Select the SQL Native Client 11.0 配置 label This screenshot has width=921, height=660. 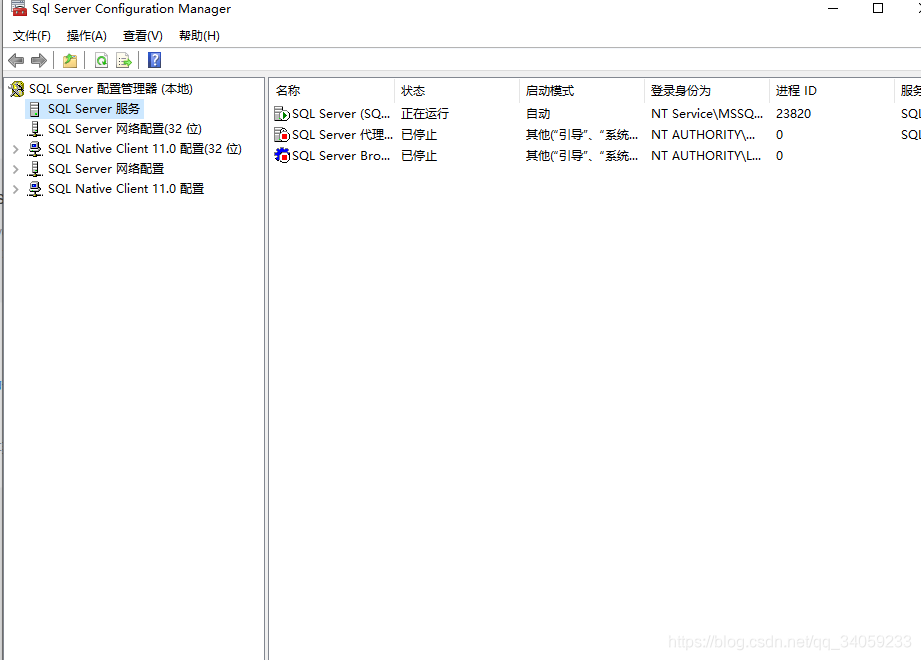coord(126,188)
